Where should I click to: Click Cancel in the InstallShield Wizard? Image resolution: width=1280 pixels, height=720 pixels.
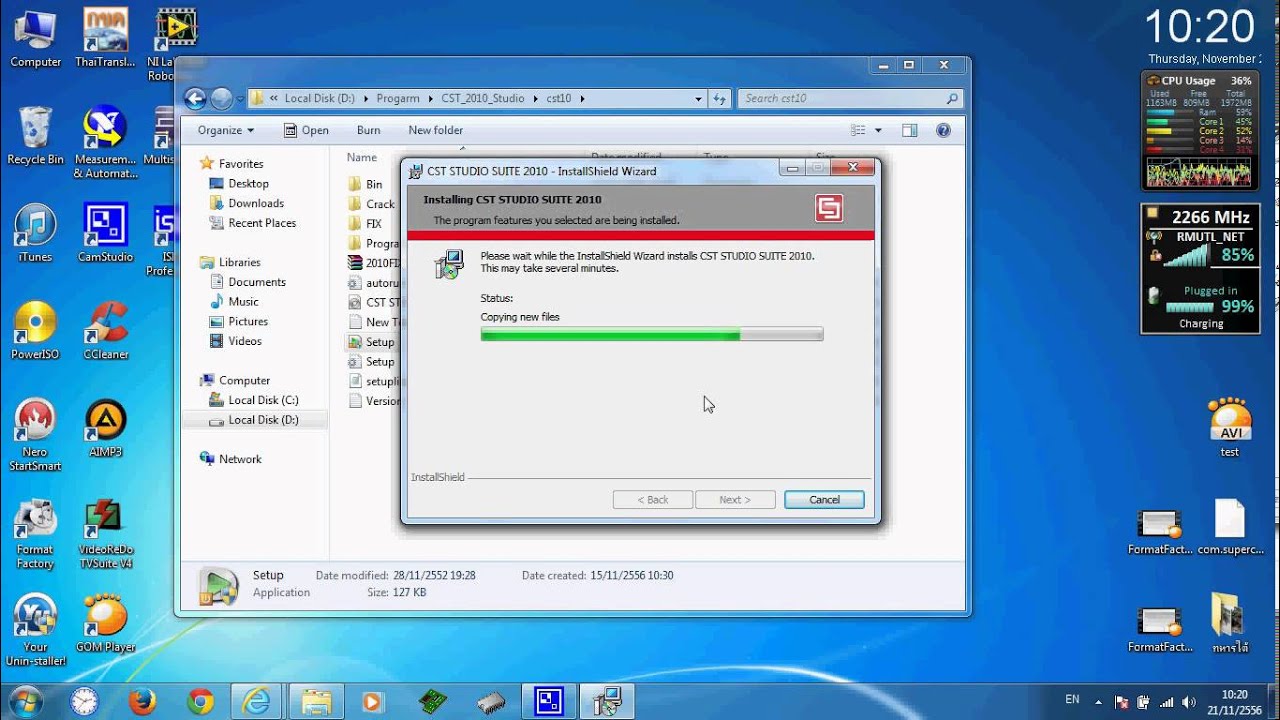pos(824,500)
